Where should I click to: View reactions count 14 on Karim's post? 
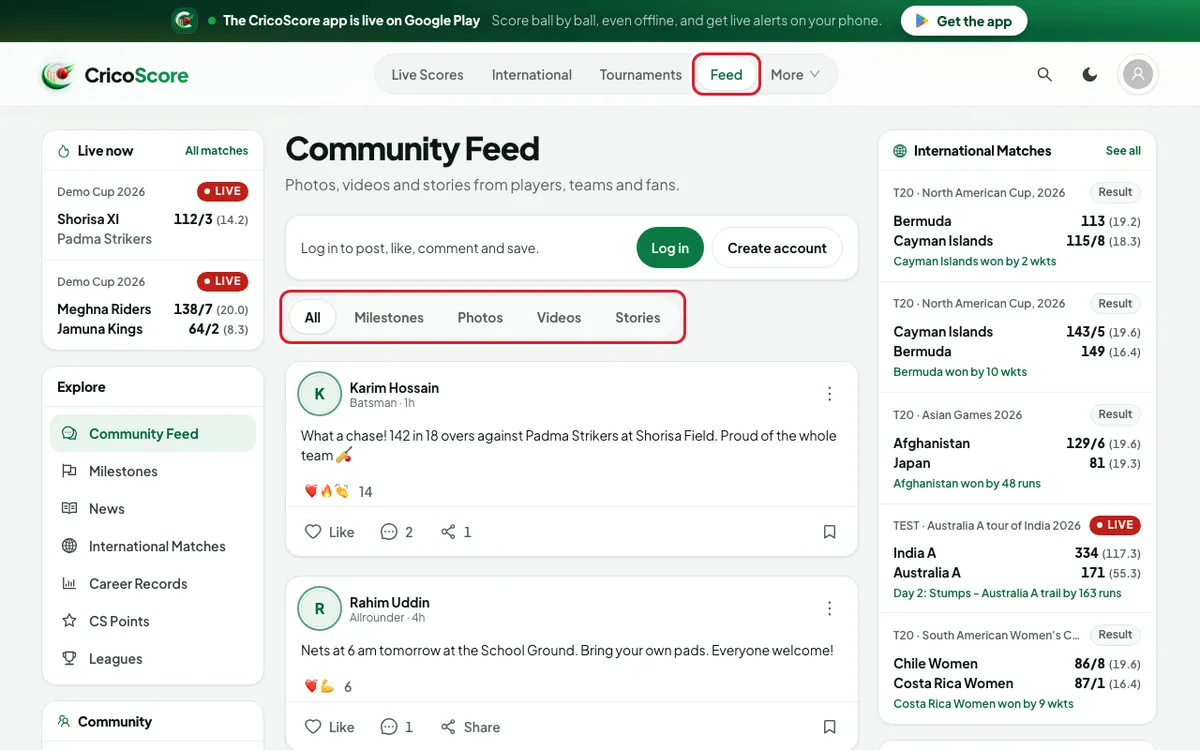point(338,492)
